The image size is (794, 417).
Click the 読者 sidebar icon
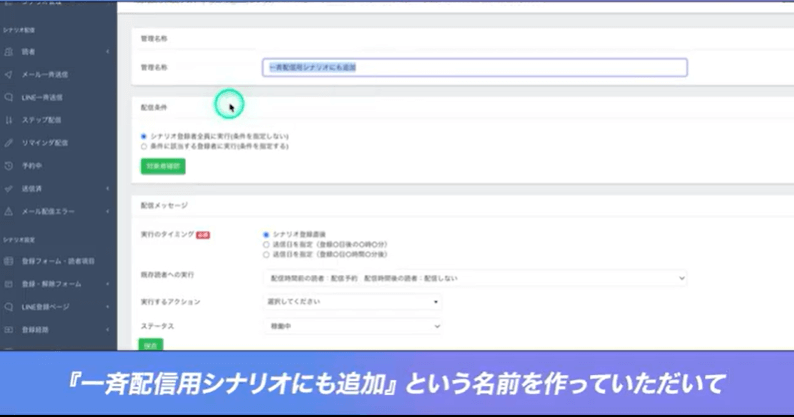[9, 50]
